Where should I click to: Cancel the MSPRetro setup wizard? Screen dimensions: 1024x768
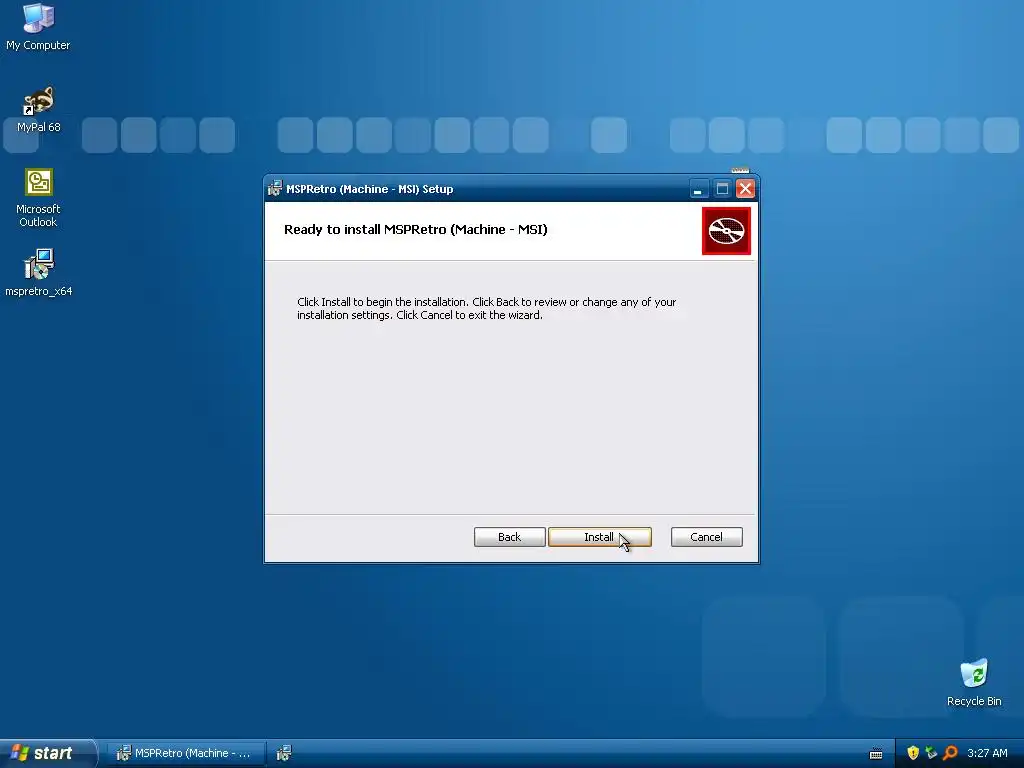click(x=707, y=537)
